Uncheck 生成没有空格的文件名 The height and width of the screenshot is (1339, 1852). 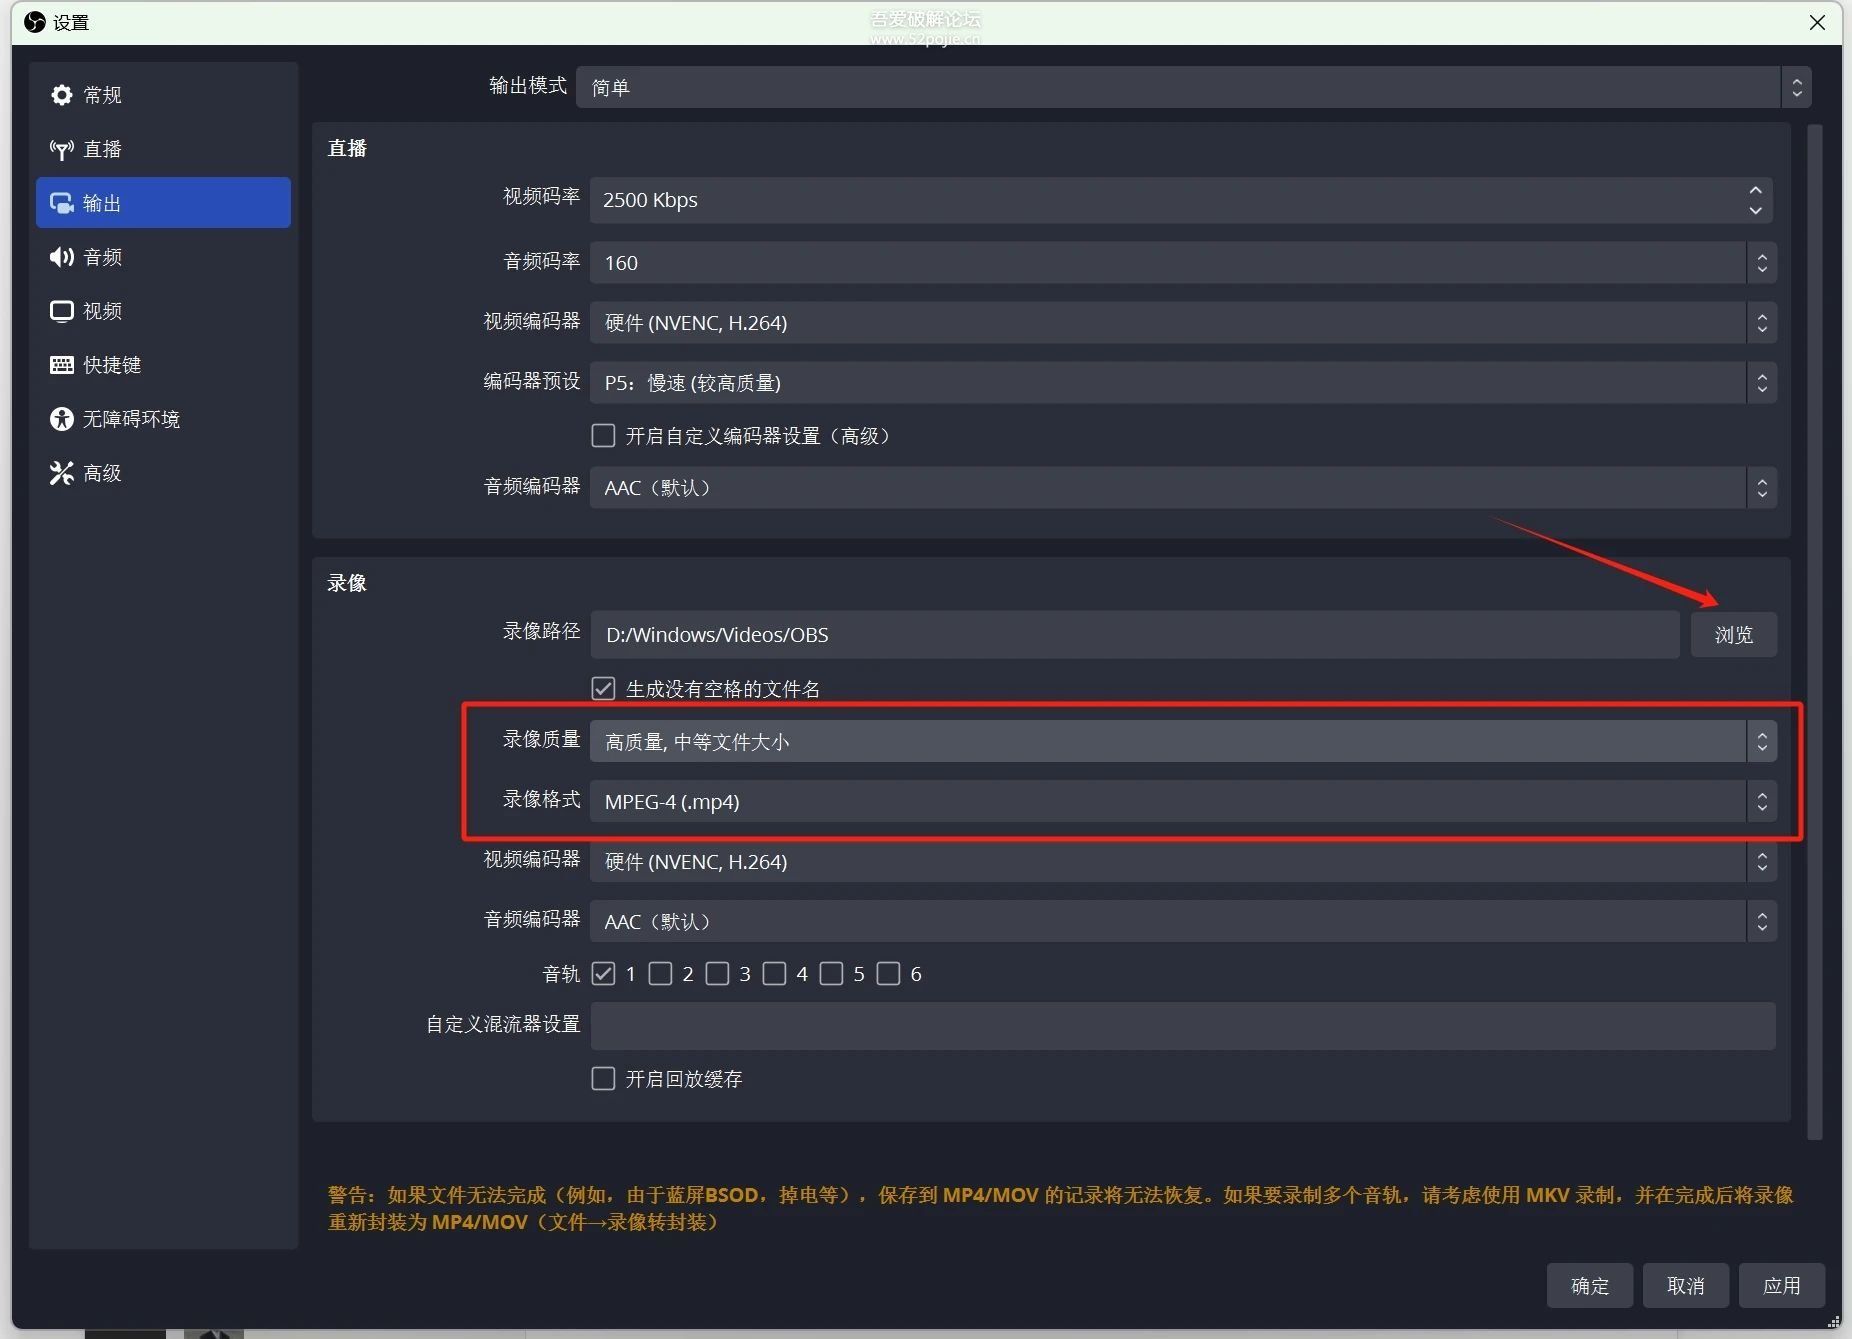pos(603,688)
